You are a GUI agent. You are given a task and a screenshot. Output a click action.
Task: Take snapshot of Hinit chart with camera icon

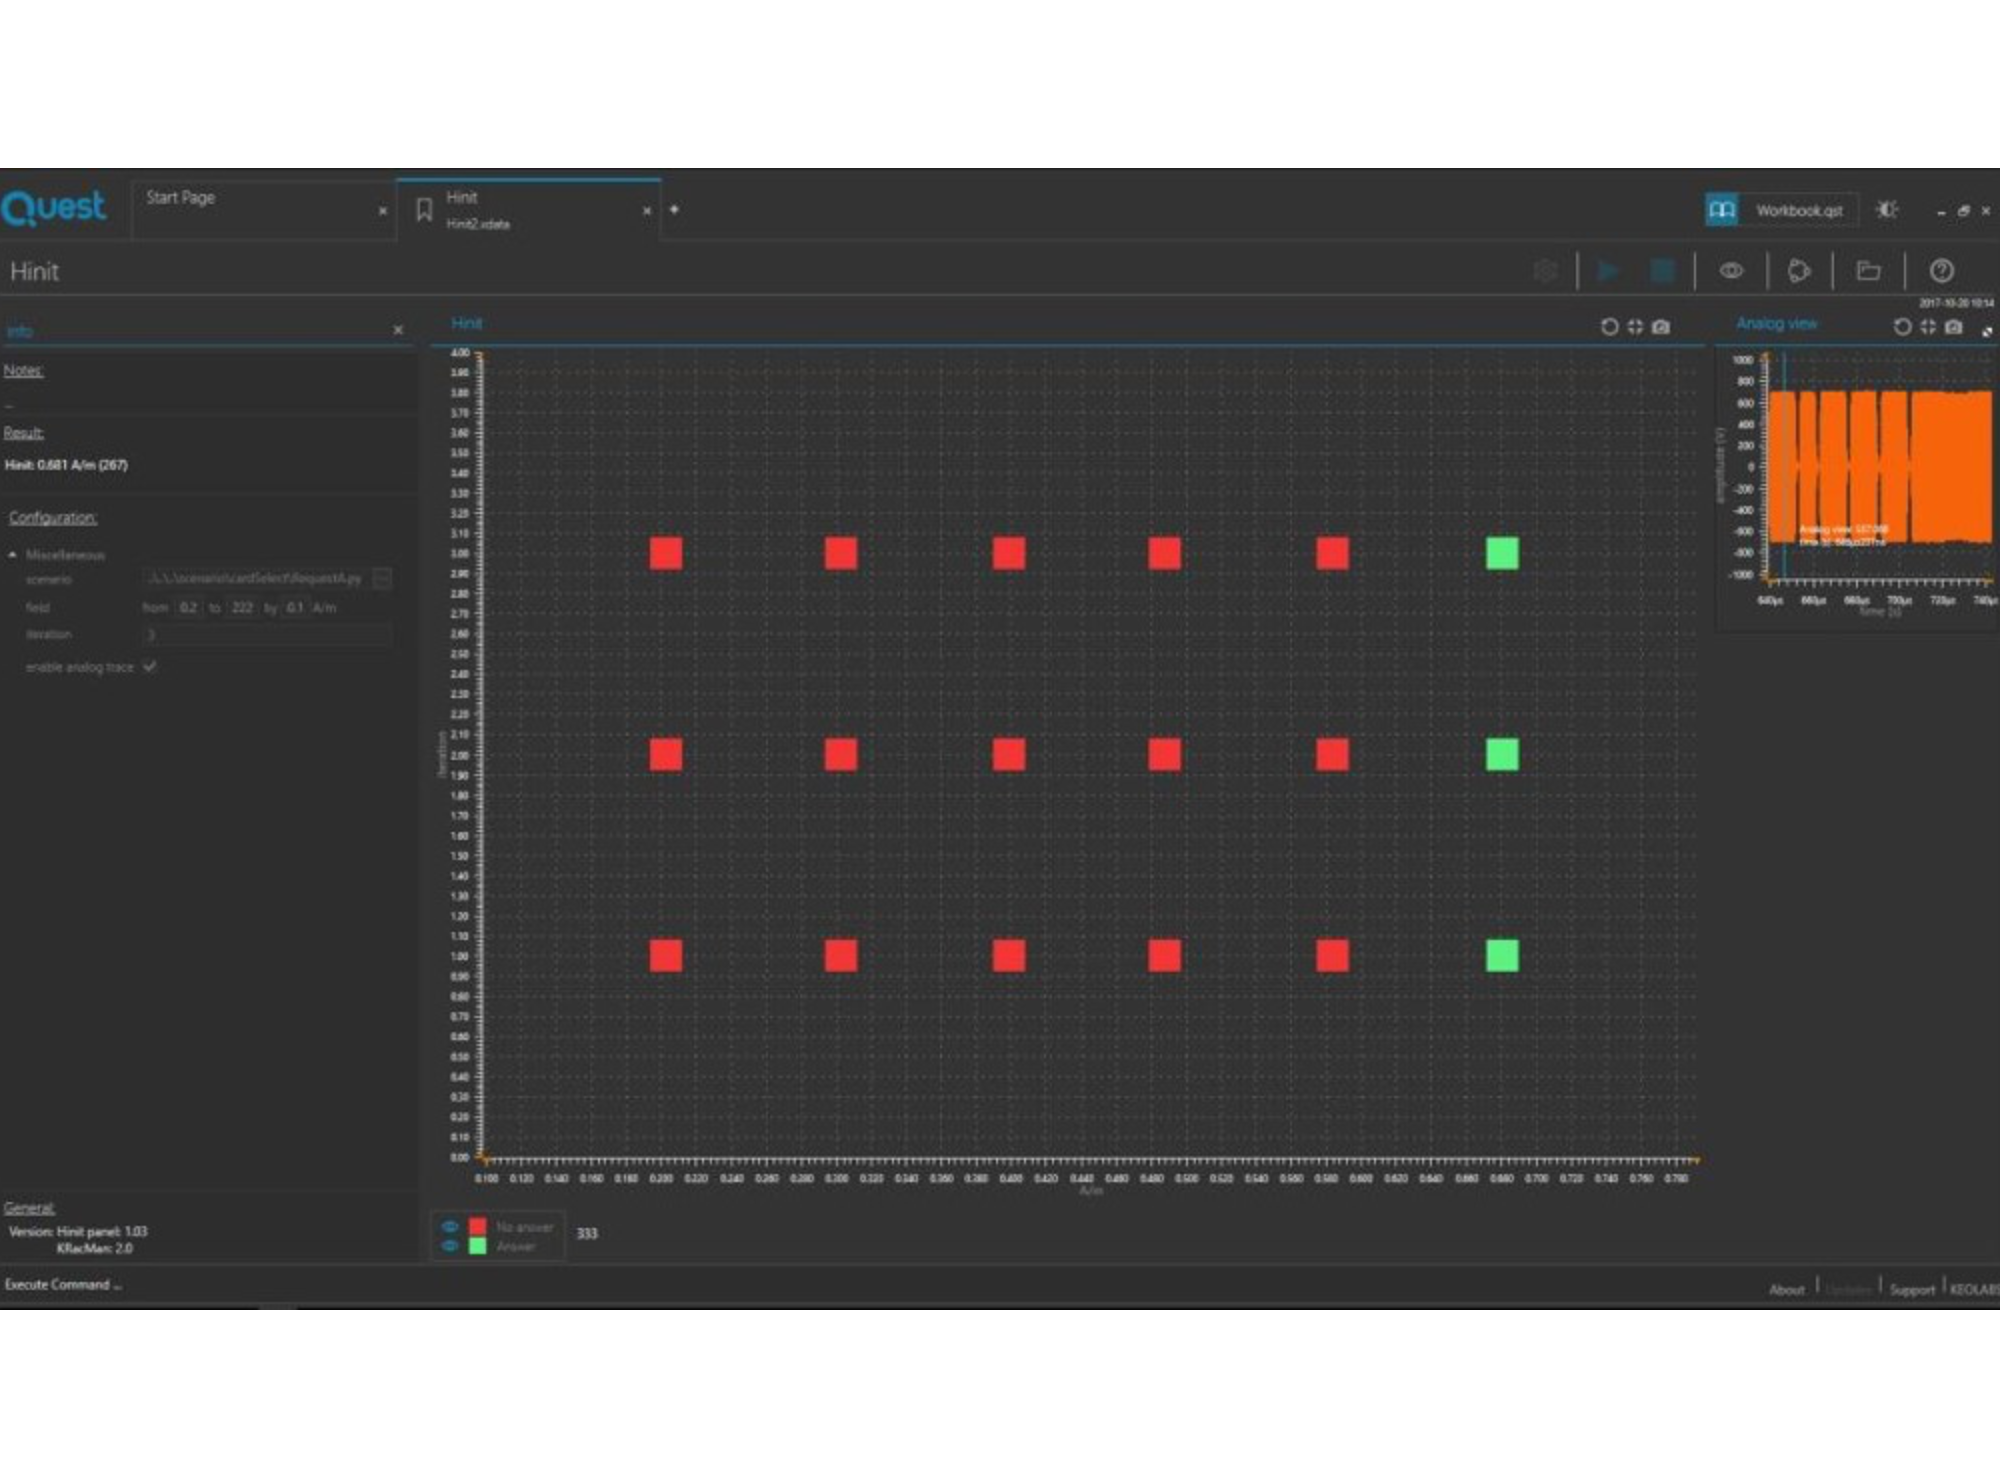(x=1661, y=327)
